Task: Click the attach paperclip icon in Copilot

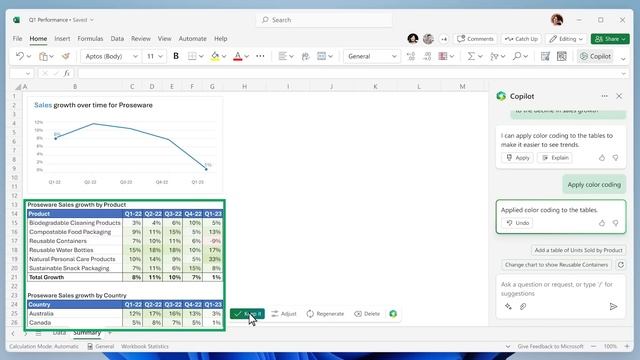Action: pyautogui.click(x=523, y=306)
